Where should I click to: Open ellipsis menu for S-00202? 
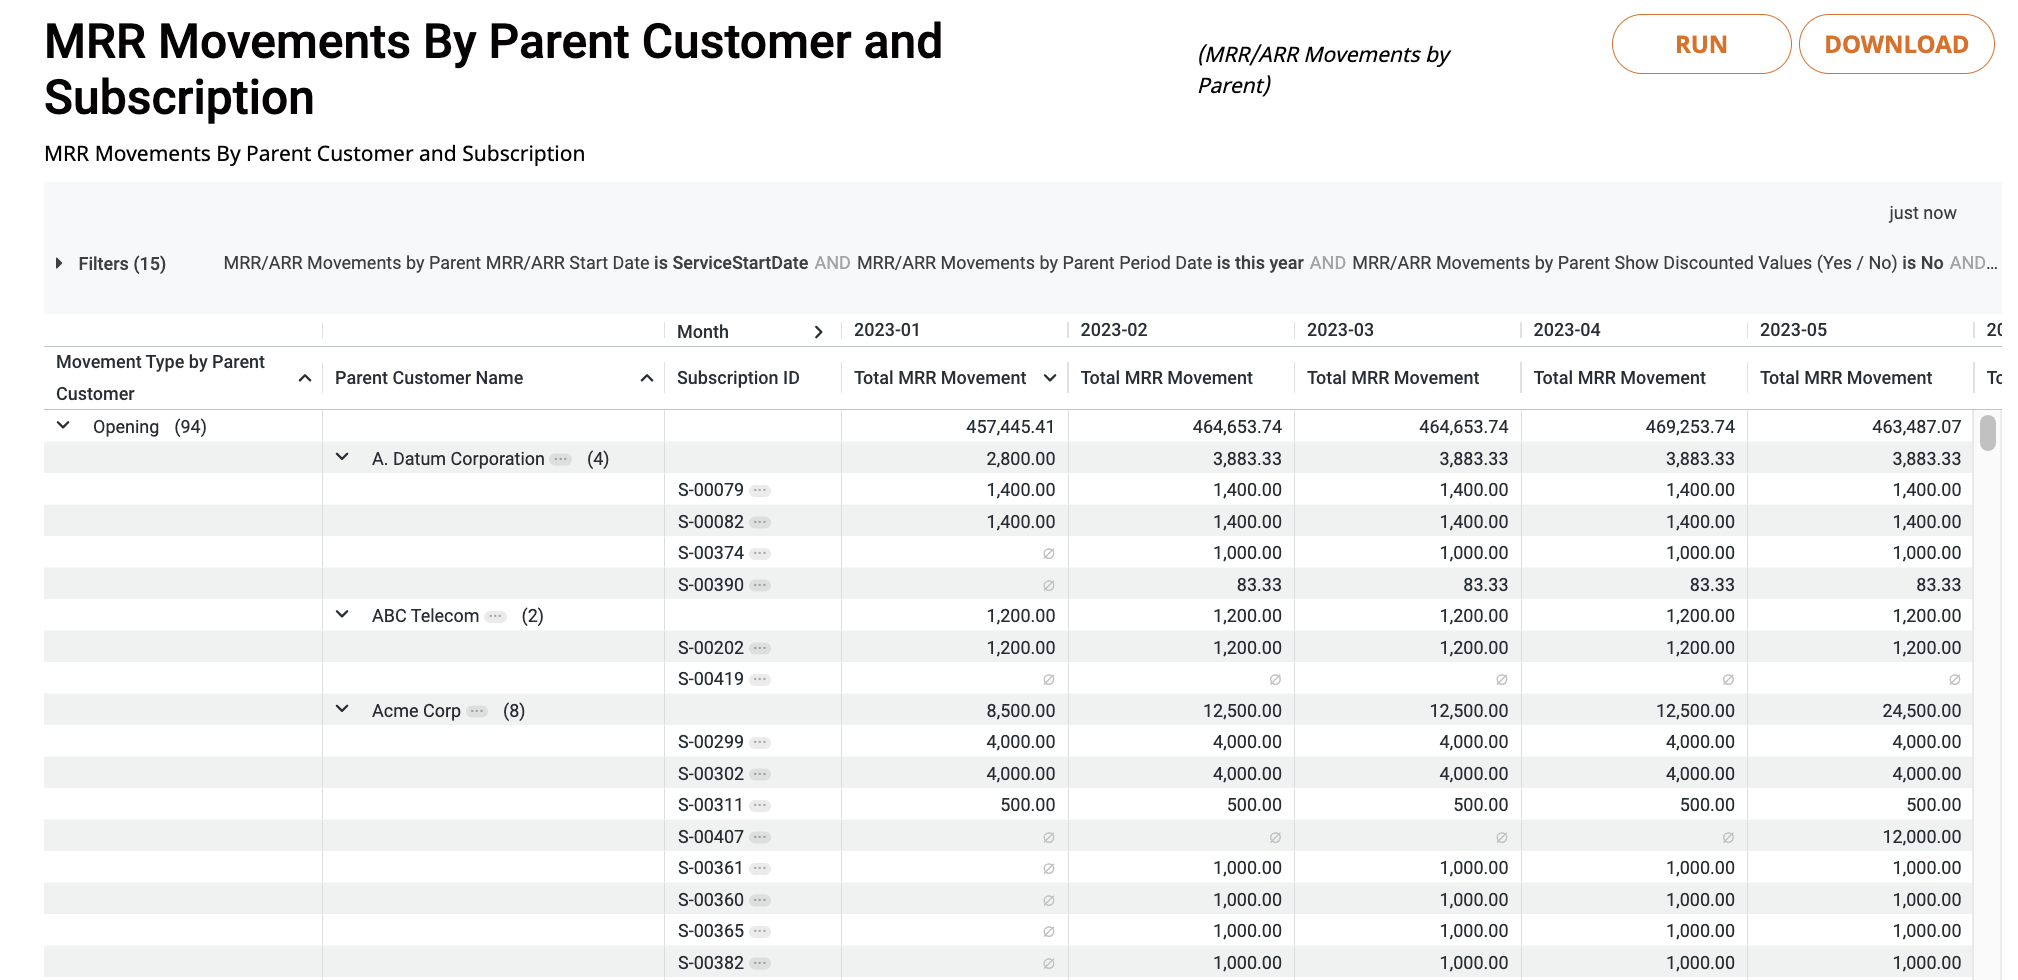tap(760, 648)
